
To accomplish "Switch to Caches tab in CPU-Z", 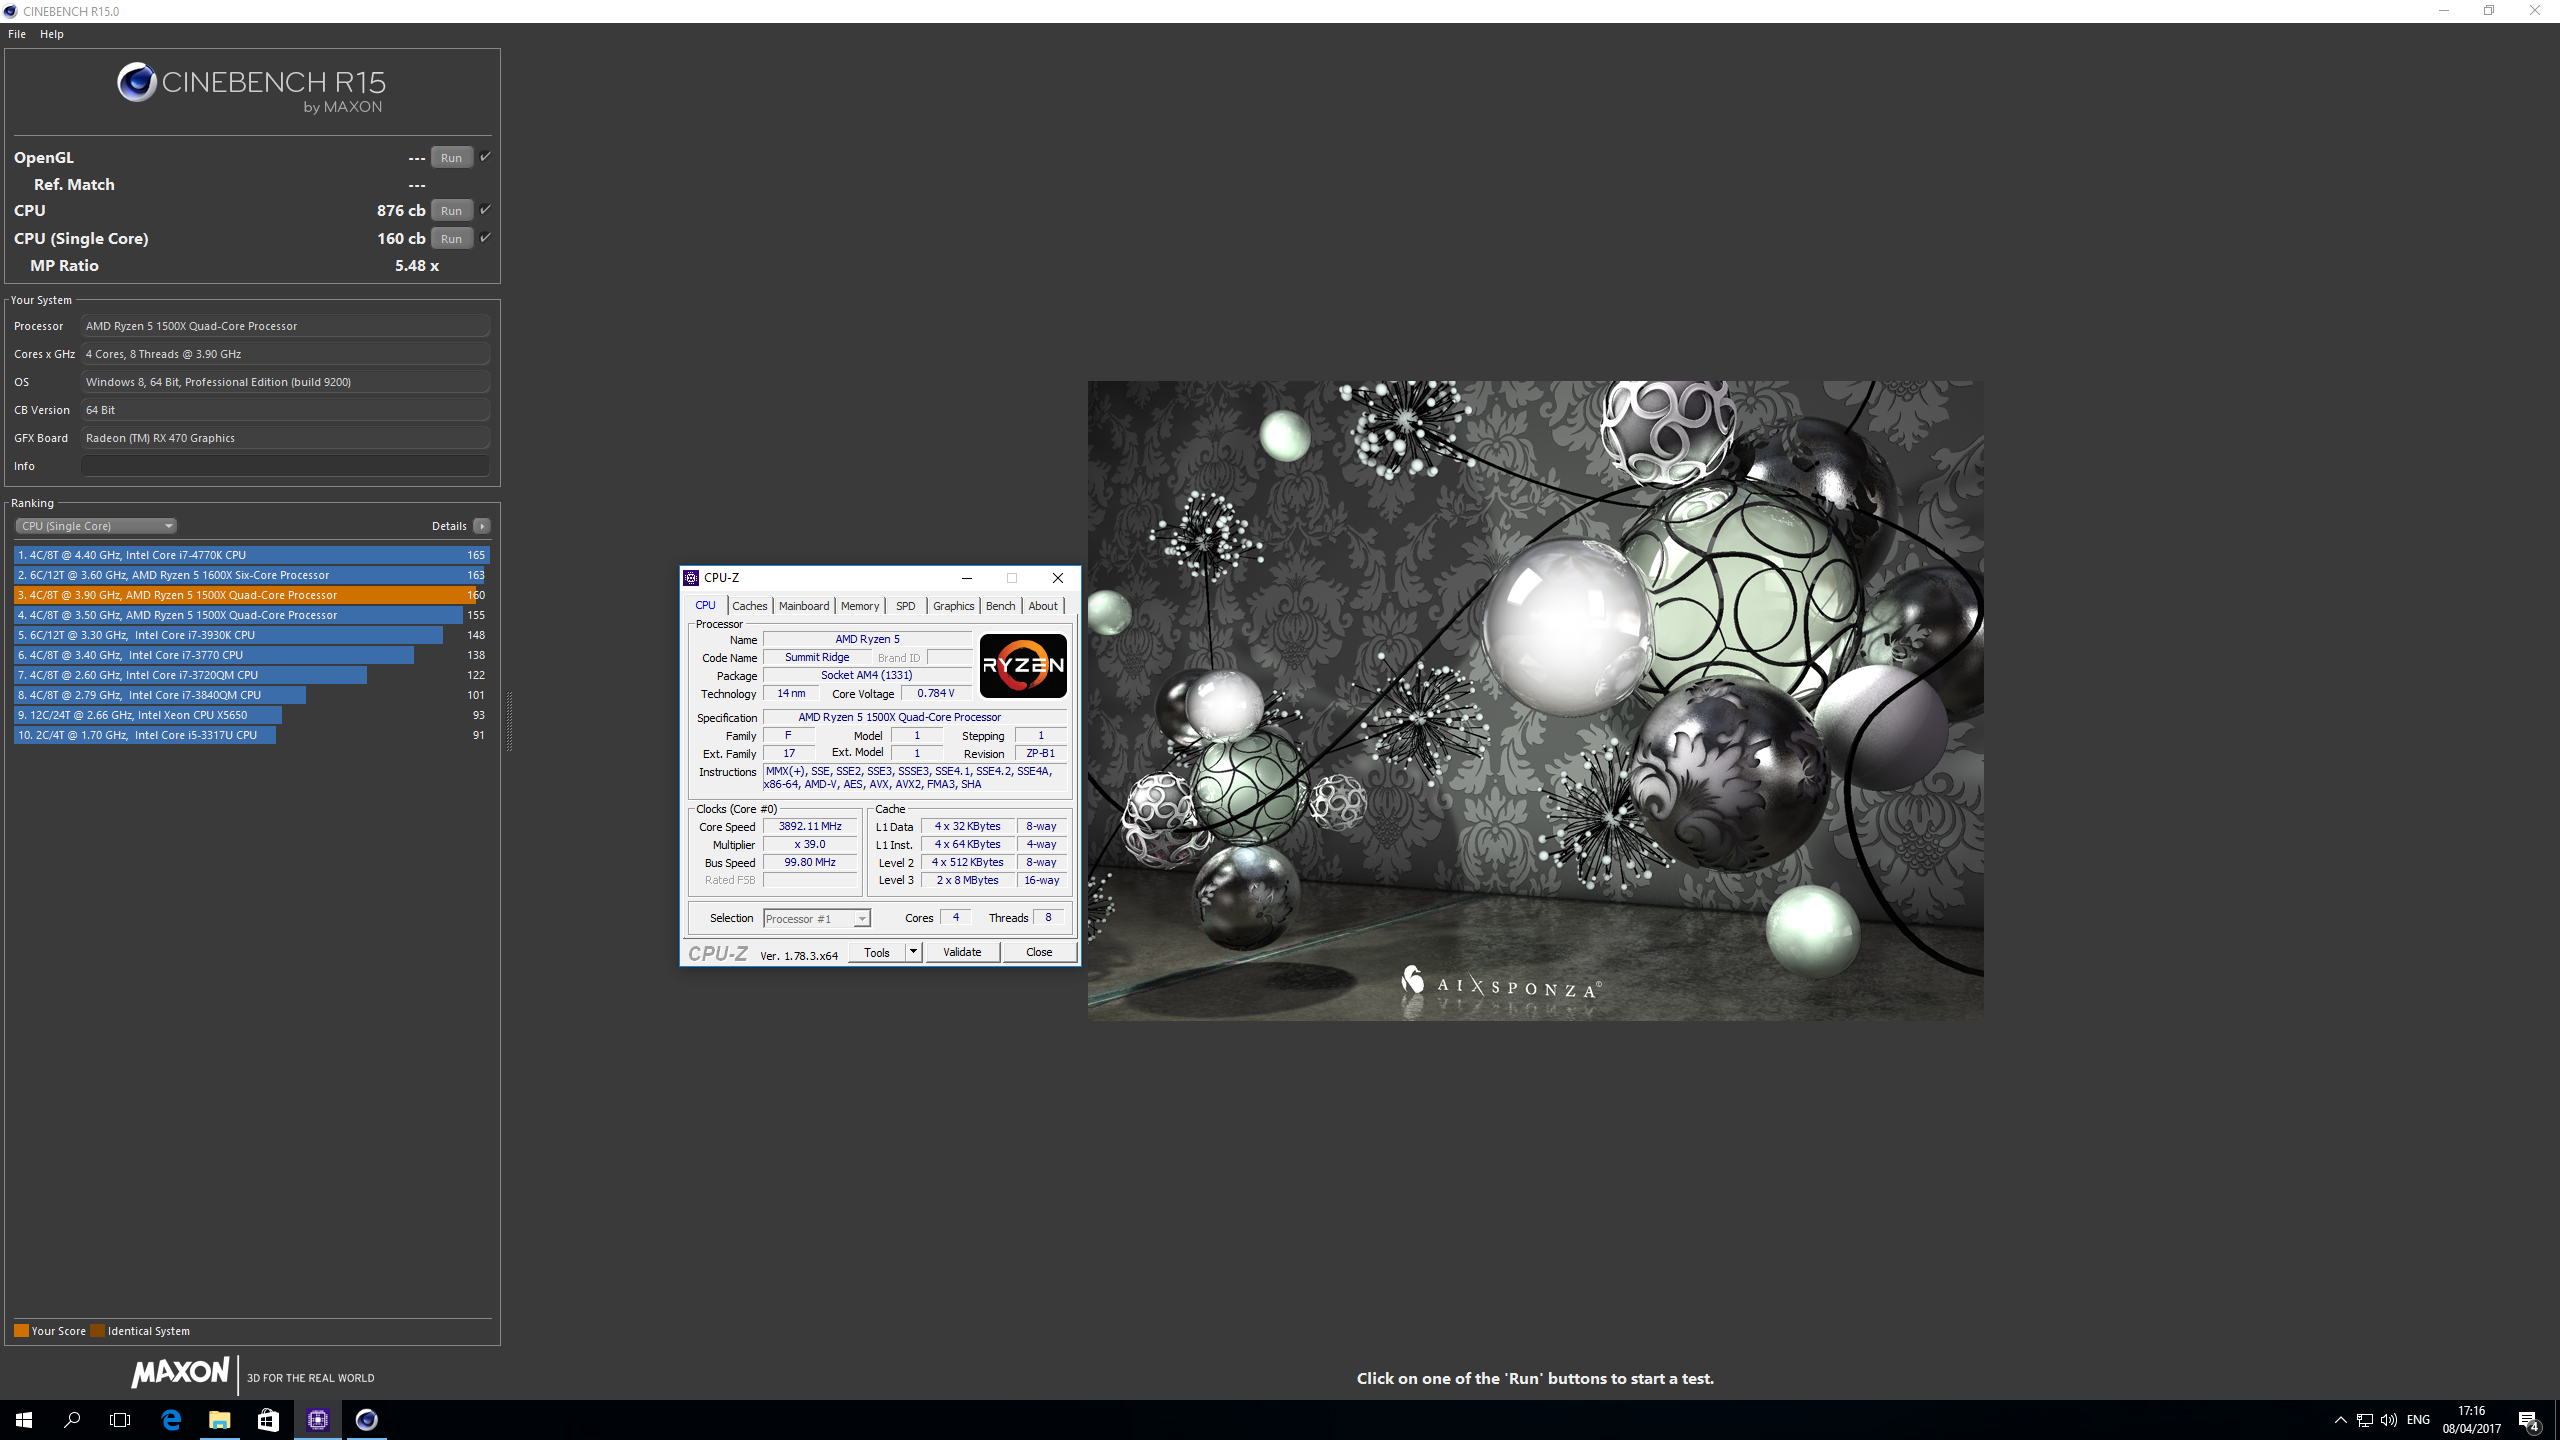I will 750,606.
